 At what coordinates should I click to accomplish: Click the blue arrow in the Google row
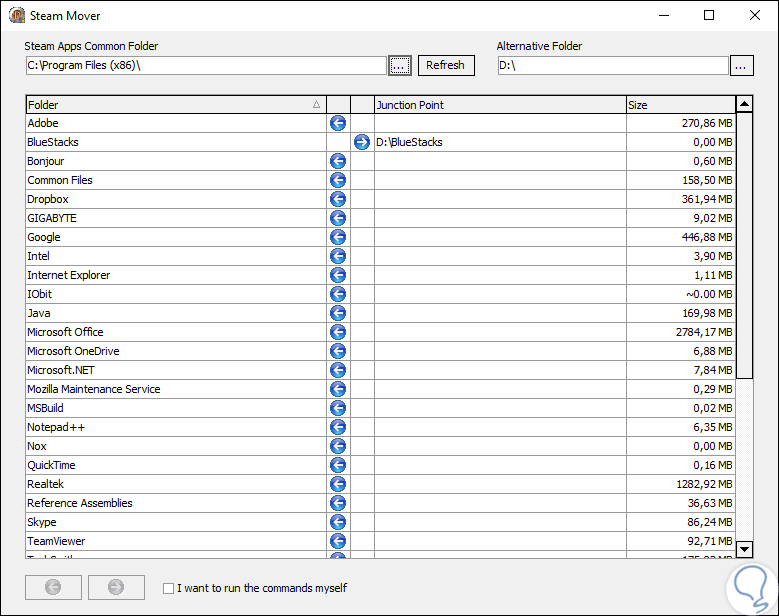pyautogui.click(x=338, y=237)
